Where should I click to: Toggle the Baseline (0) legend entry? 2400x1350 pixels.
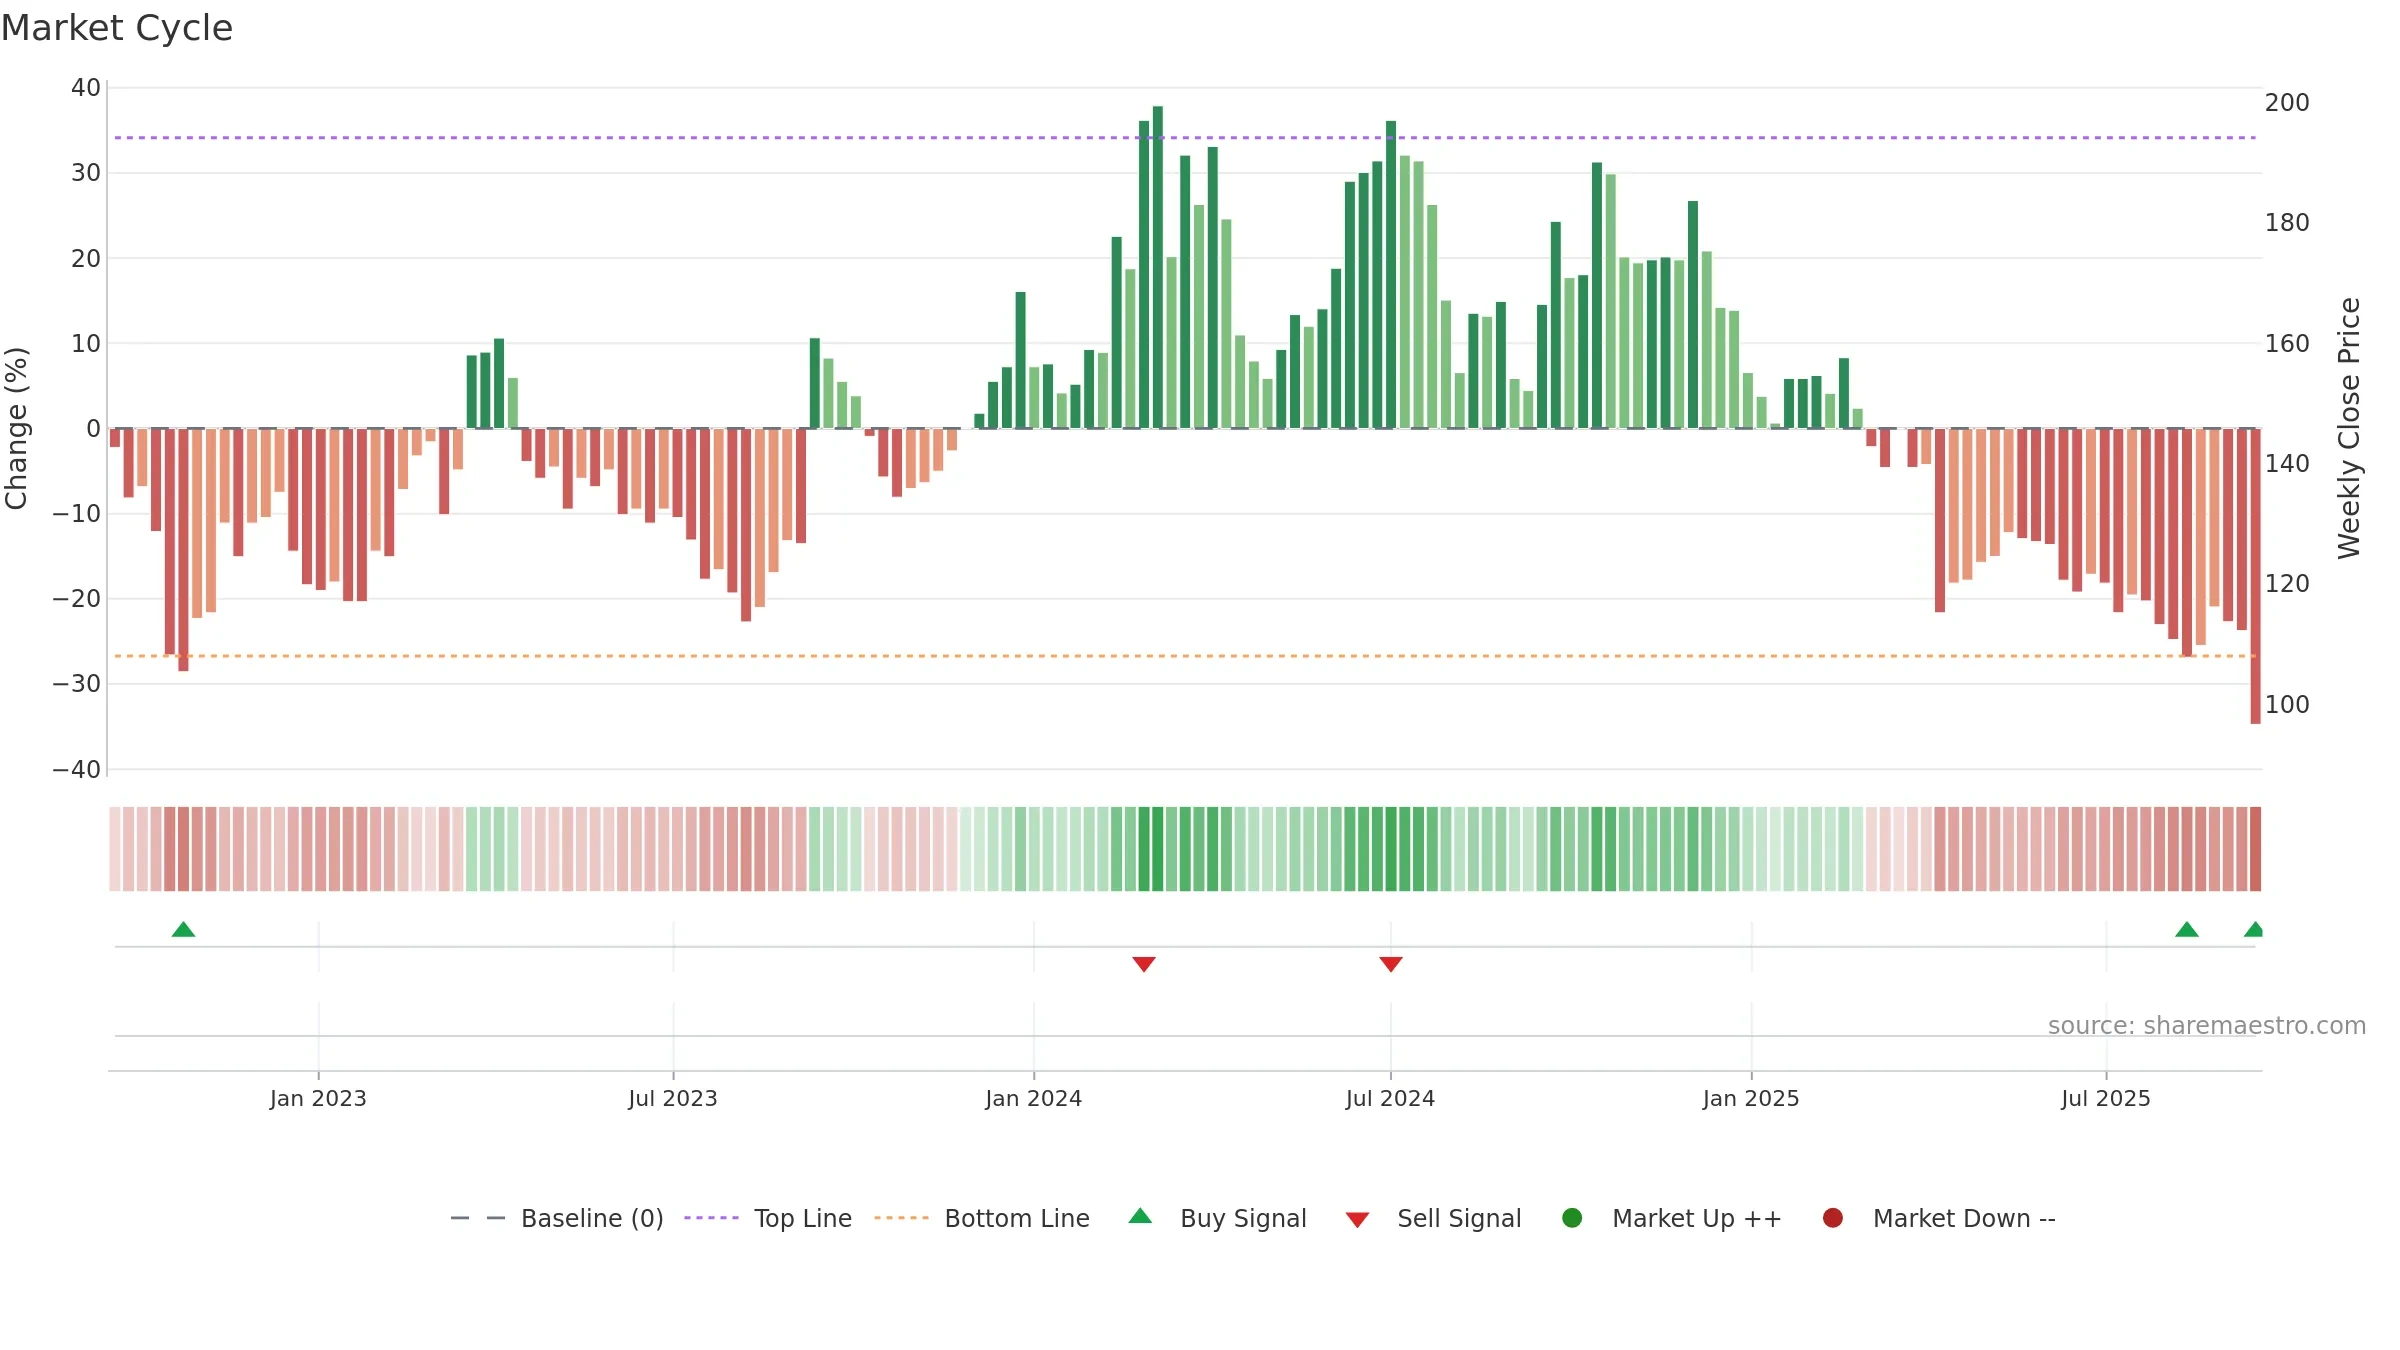click(557, 1218)
